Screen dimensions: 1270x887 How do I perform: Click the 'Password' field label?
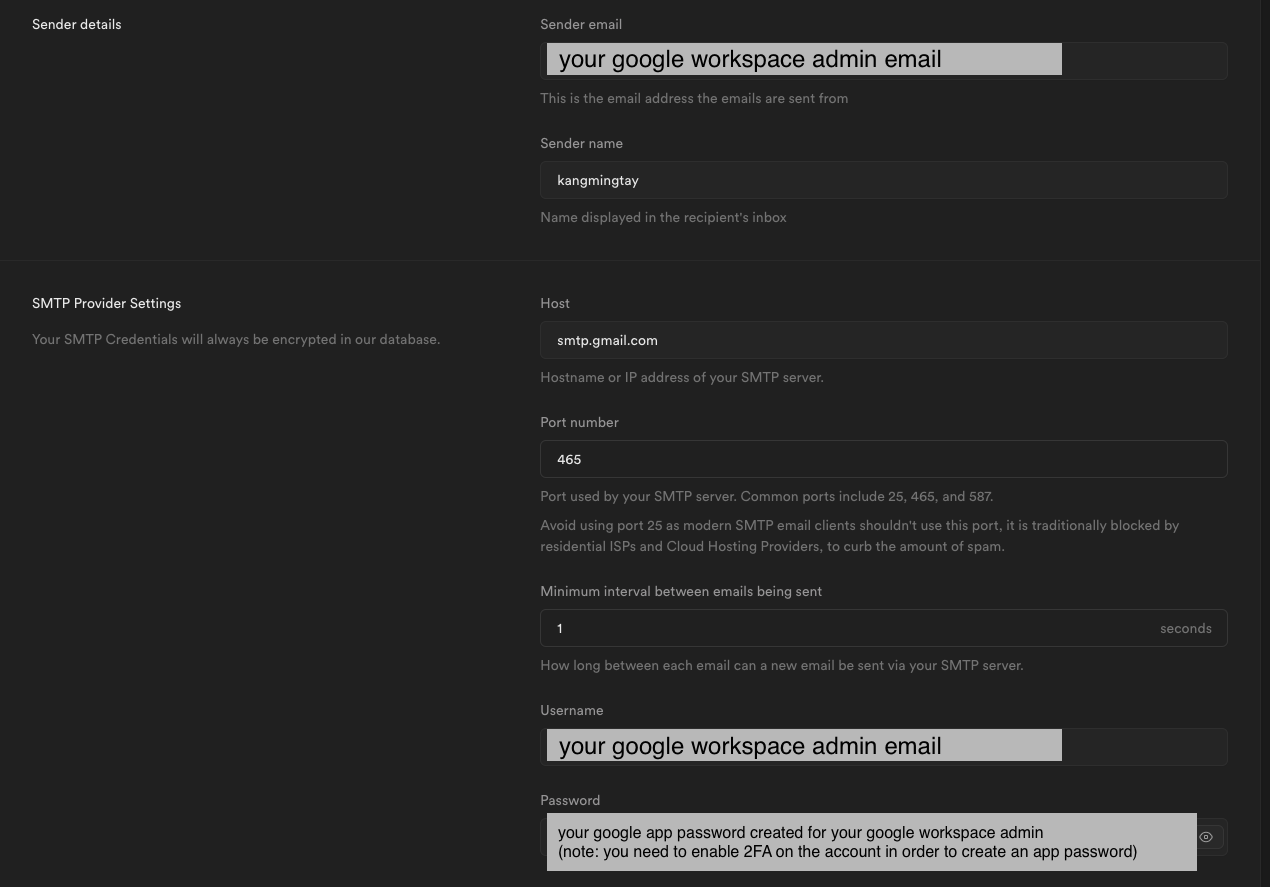570,800
